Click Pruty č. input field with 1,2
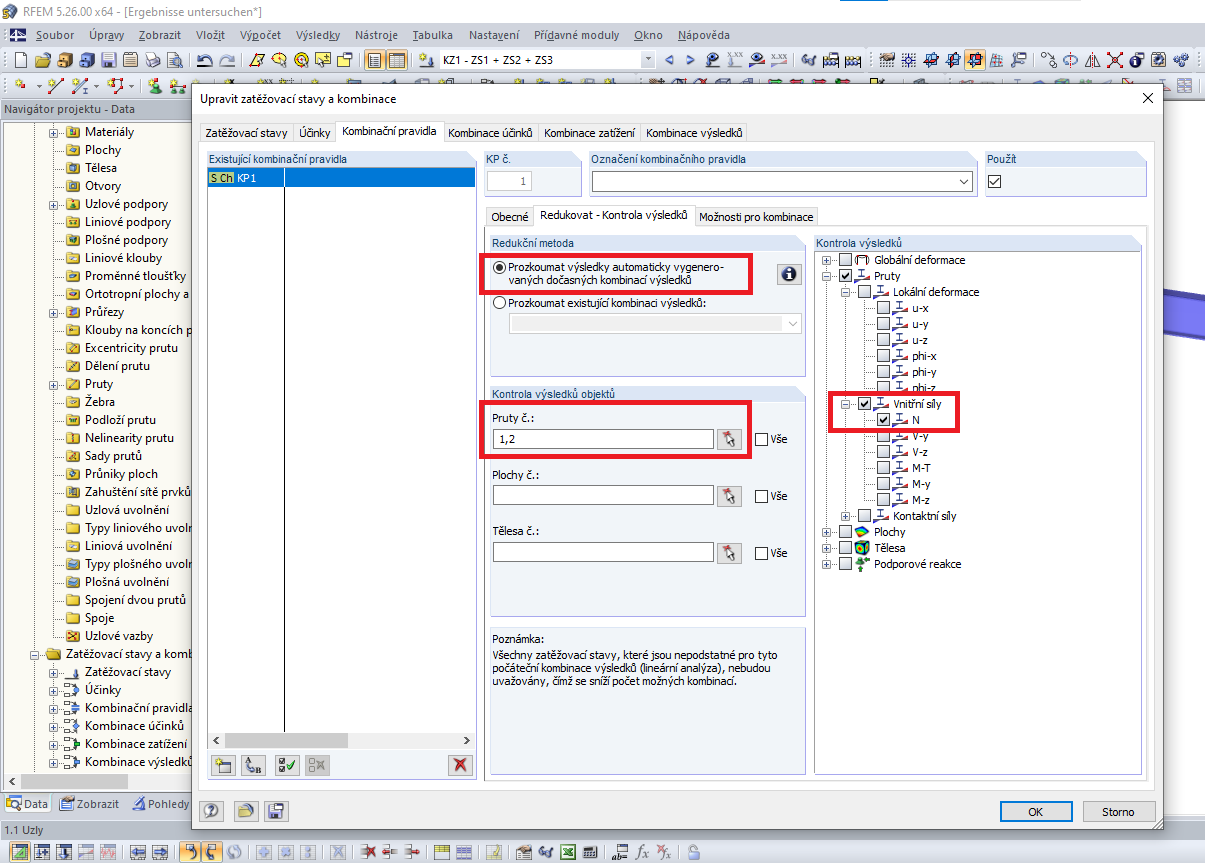 pos(603,439)
